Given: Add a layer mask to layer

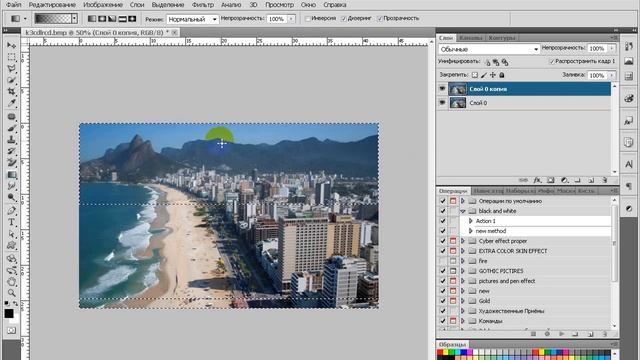Looking at the screenshot, I should pyautogui.click(x=551, y=180).
